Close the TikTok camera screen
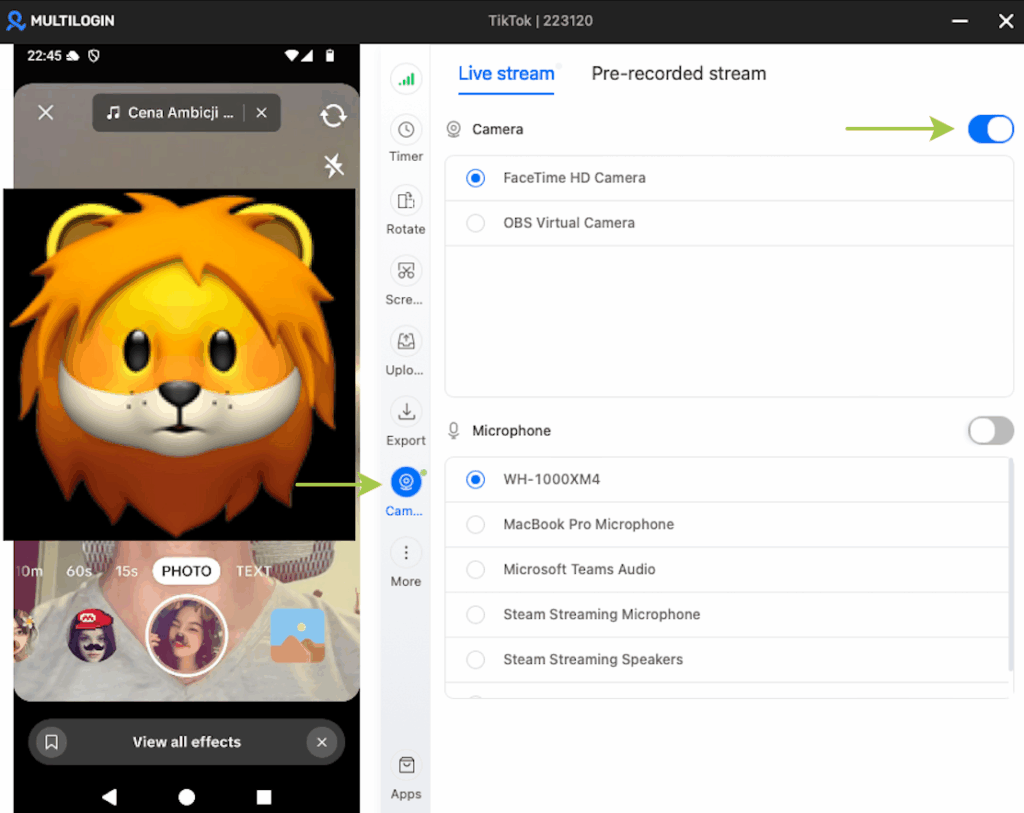Viewport: 1024px width, 813px height. point(46,112)
